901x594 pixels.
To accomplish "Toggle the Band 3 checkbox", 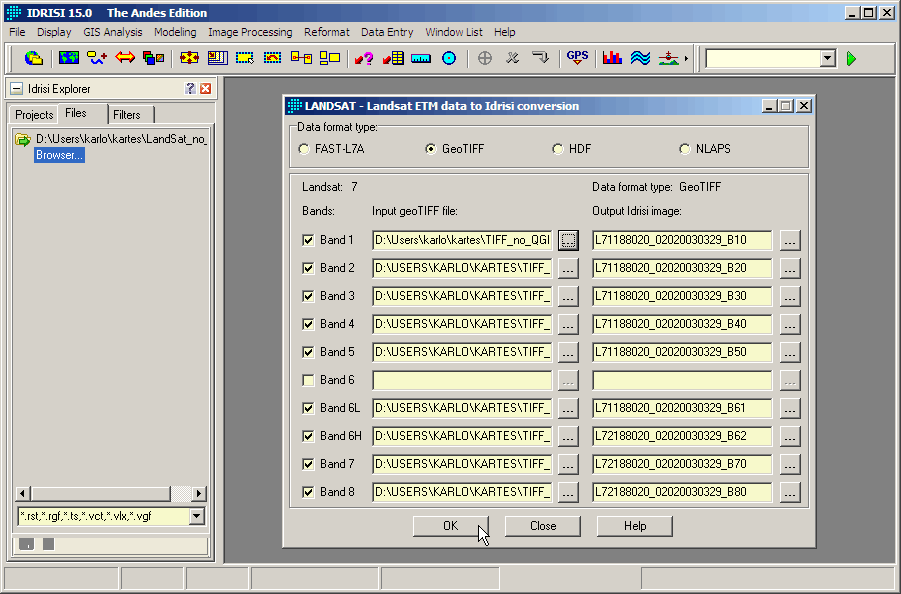I will tap(309, 296).
